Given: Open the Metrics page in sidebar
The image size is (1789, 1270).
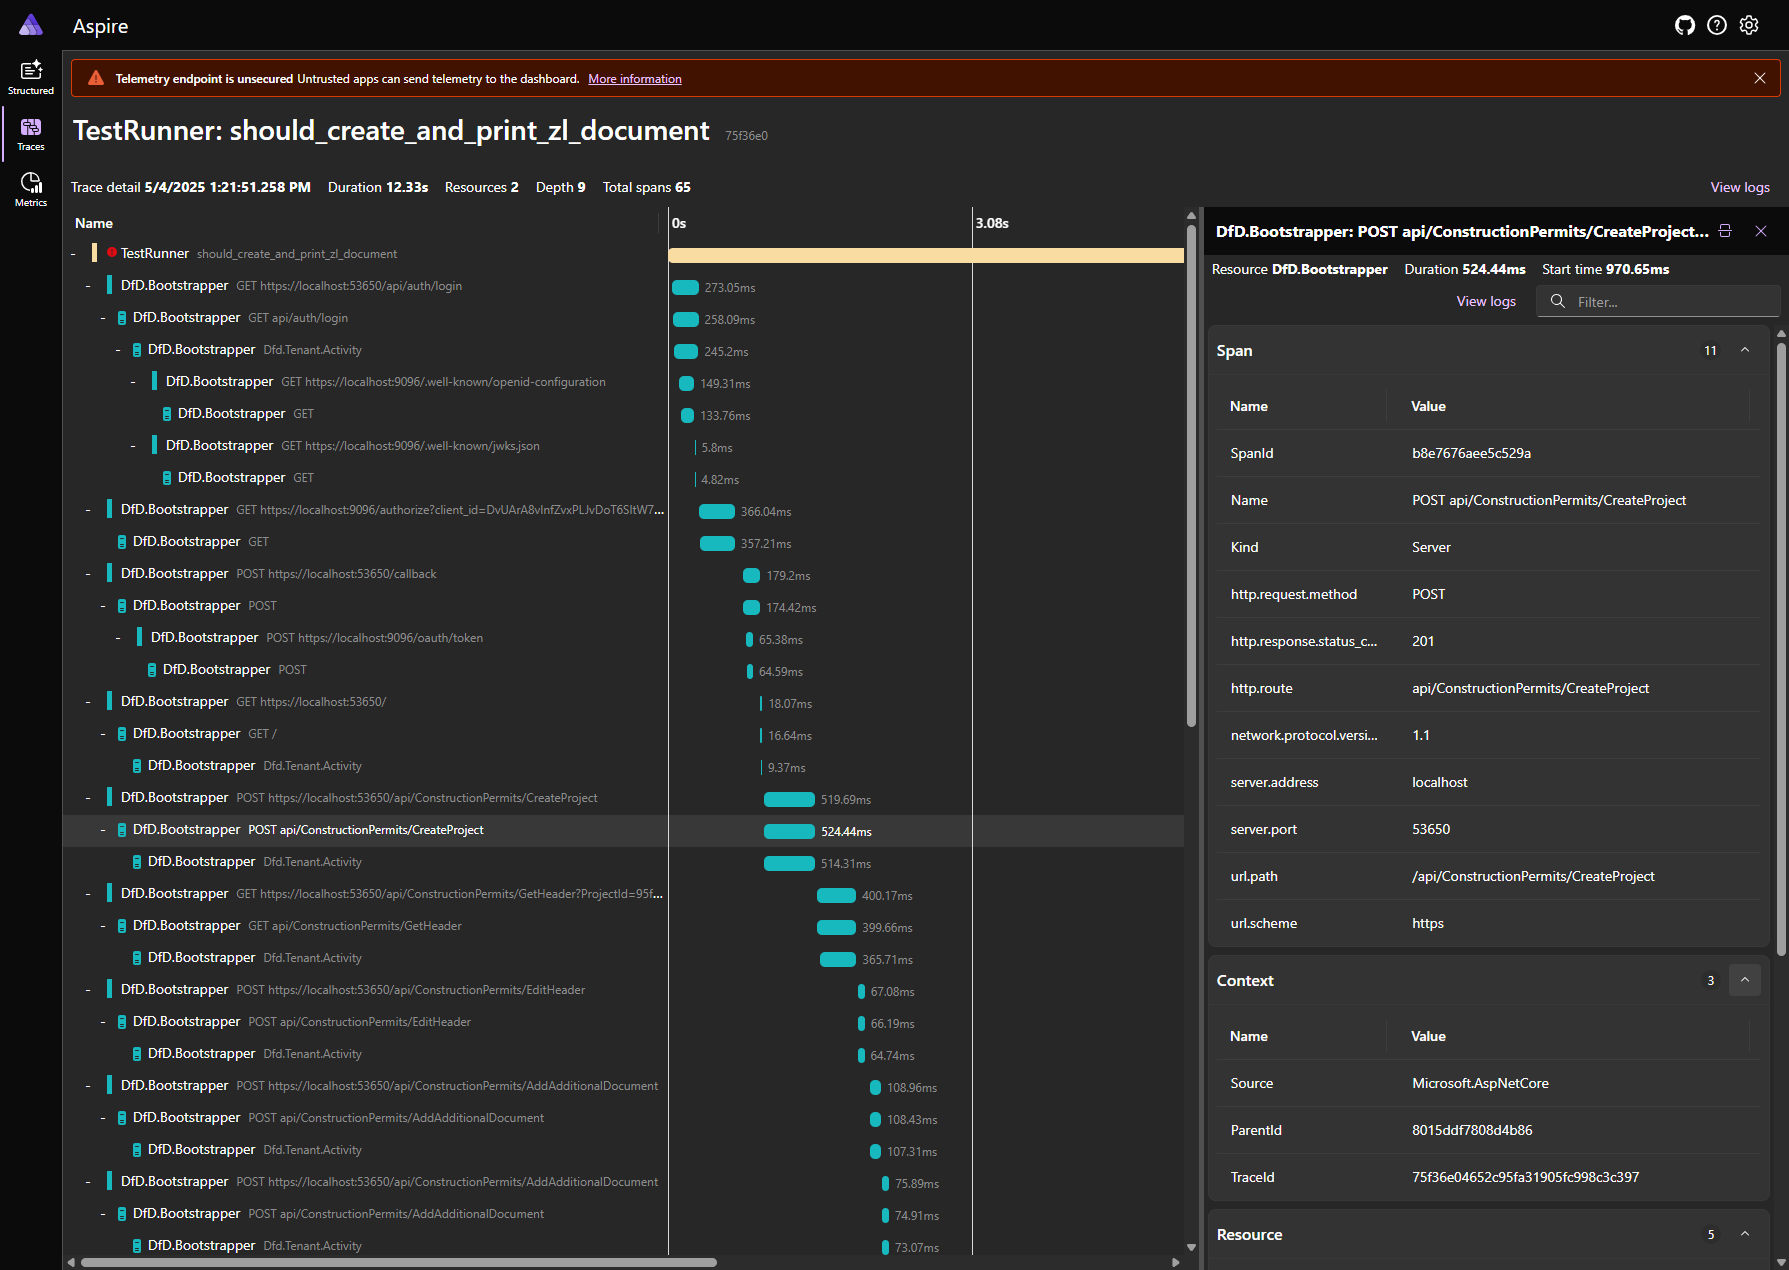Looking at the screenshot, I should tap(31, 190).
